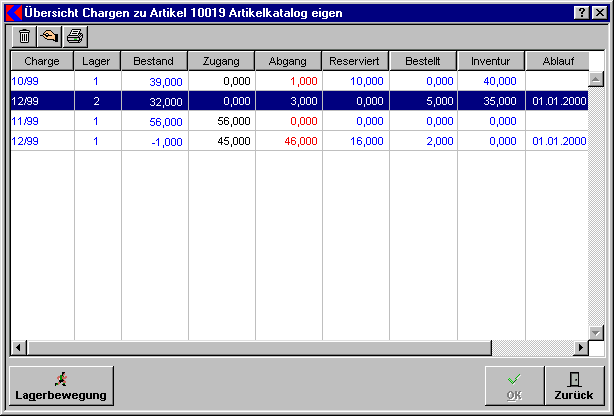The width and height of the screenshot is (614, 416).
Task: Click the trash can delete icon
Action: [x=24, y=36]
